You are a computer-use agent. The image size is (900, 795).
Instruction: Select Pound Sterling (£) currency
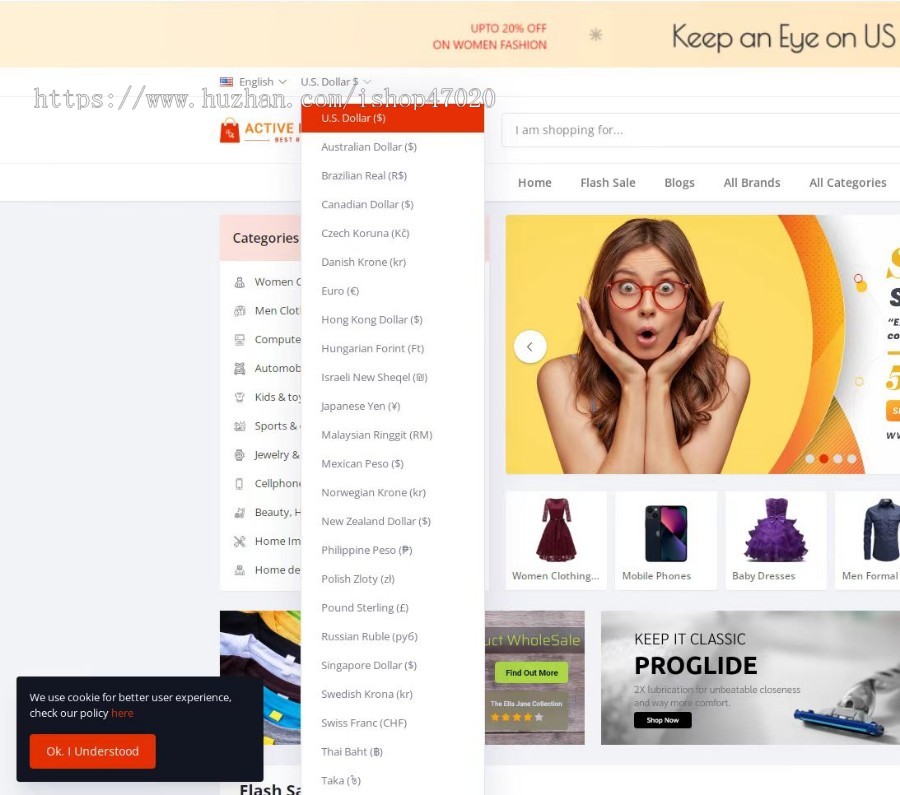click(364, 607)
